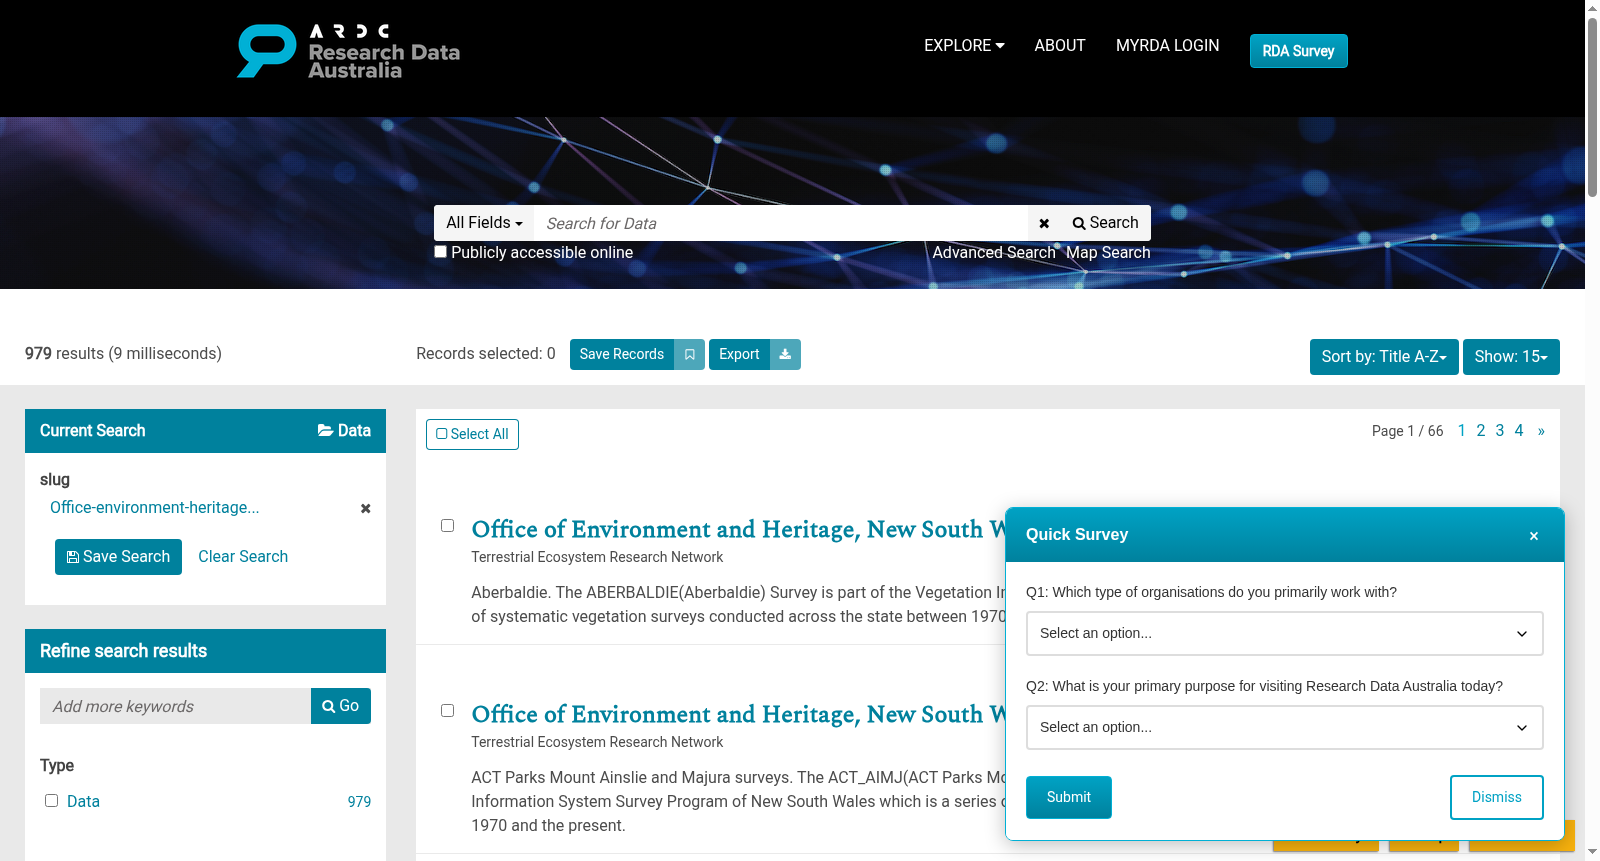Screen dimensions: 1600x861
Task: Open the second Office of Environment and Heritage result title
Action: pyautogui.click(x=739, y=714)
